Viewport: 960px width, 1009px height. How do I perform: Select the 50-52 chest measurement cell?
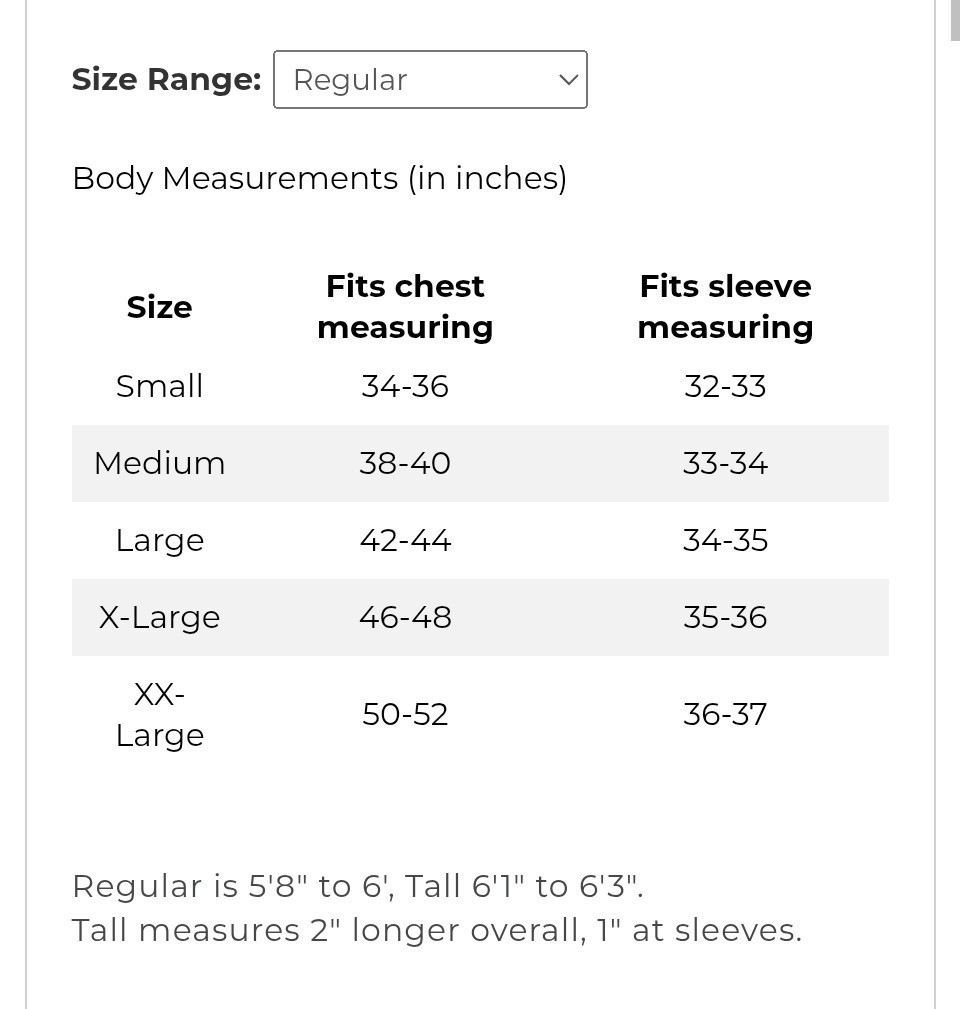(x=405, y=714)
